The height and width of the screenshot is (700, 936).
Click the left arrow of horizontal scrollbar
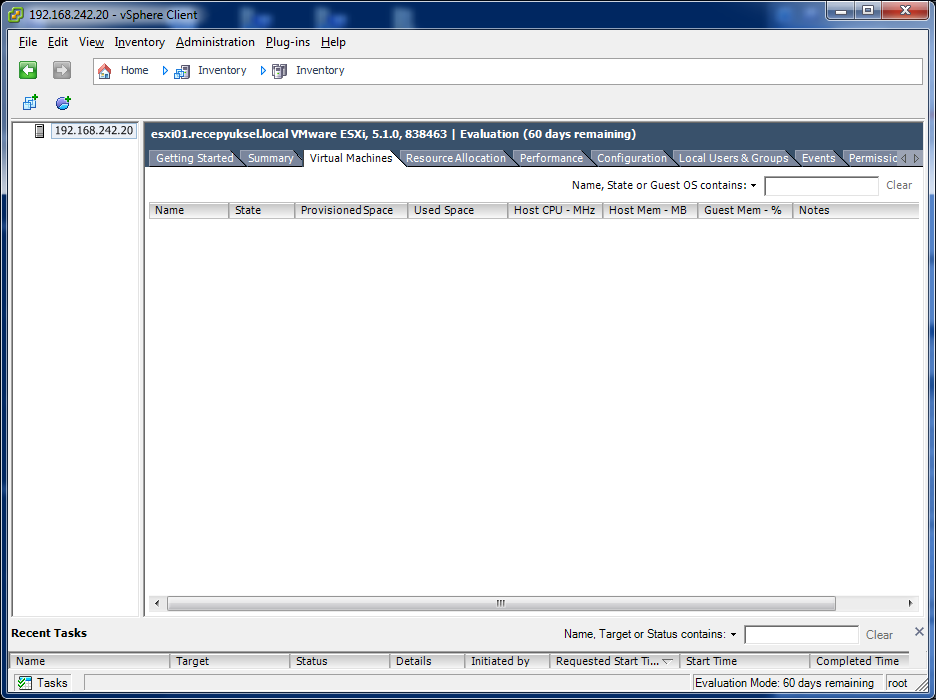[157, 603]
